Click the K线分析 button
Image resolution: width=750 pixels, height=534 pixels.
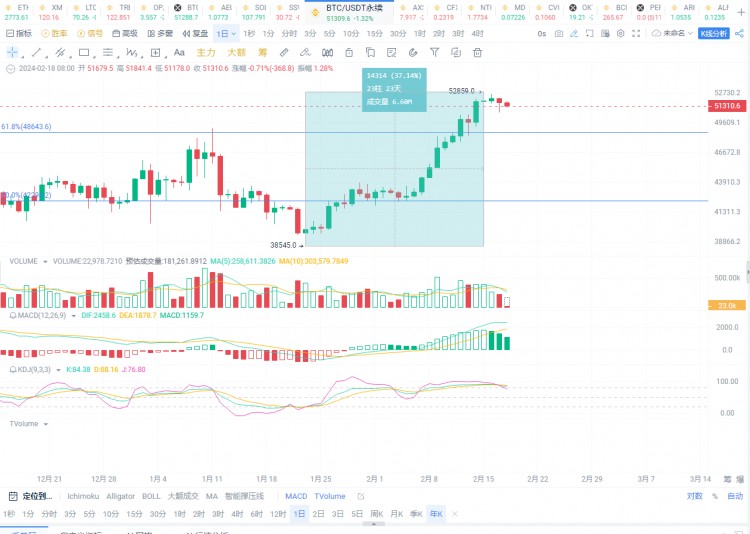tap(715, 33)
